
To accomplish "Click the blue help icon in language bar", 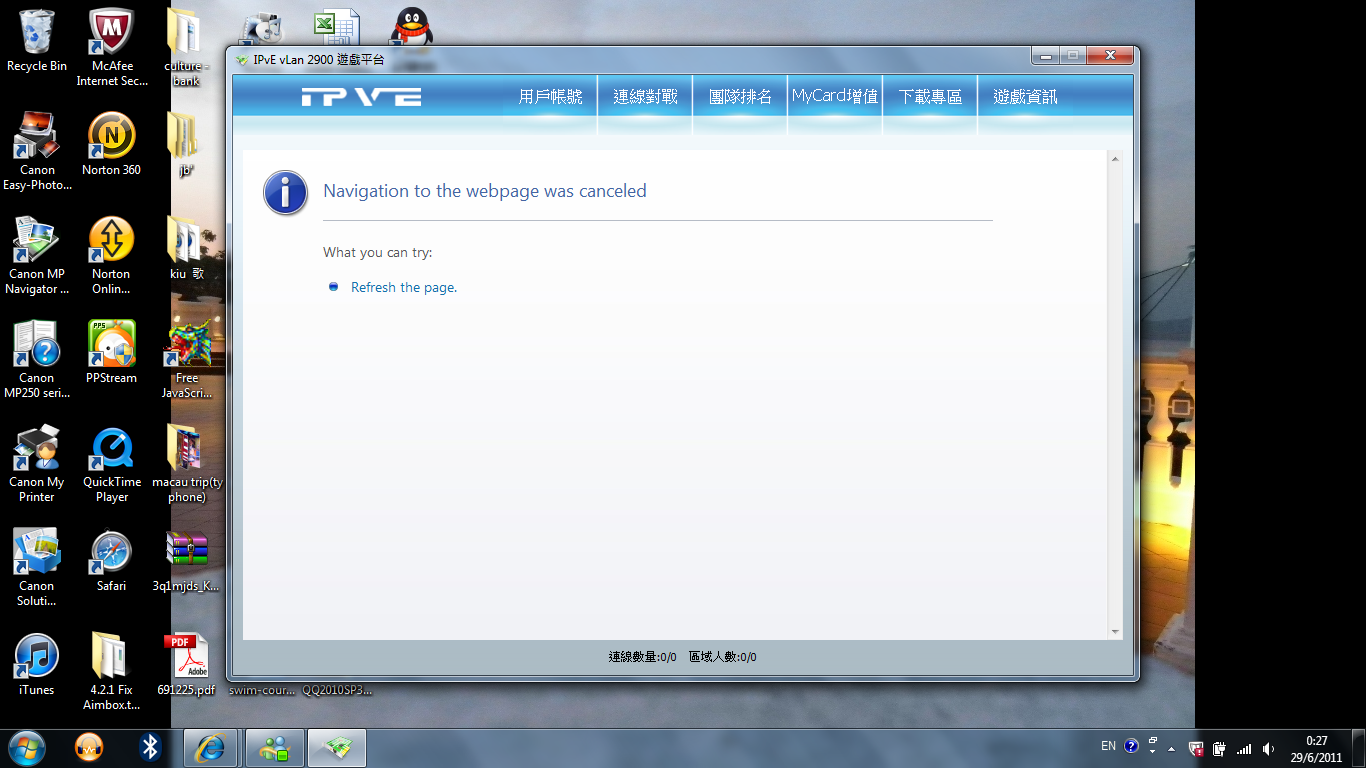I will 1131,746.
